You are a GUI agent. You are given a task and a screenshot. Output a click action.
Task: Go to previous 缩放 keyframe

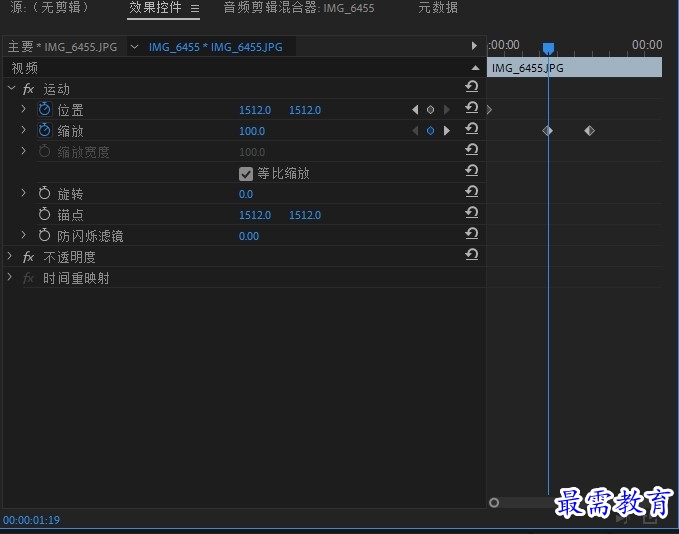pos(415,130)
